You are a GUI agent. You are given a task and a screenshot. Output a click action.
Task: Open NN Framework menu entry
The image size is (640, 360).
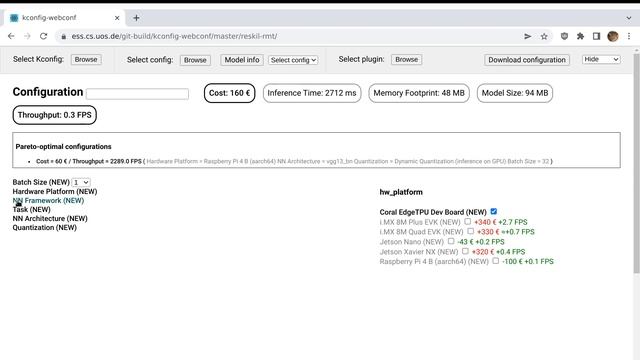pos(48,200)
